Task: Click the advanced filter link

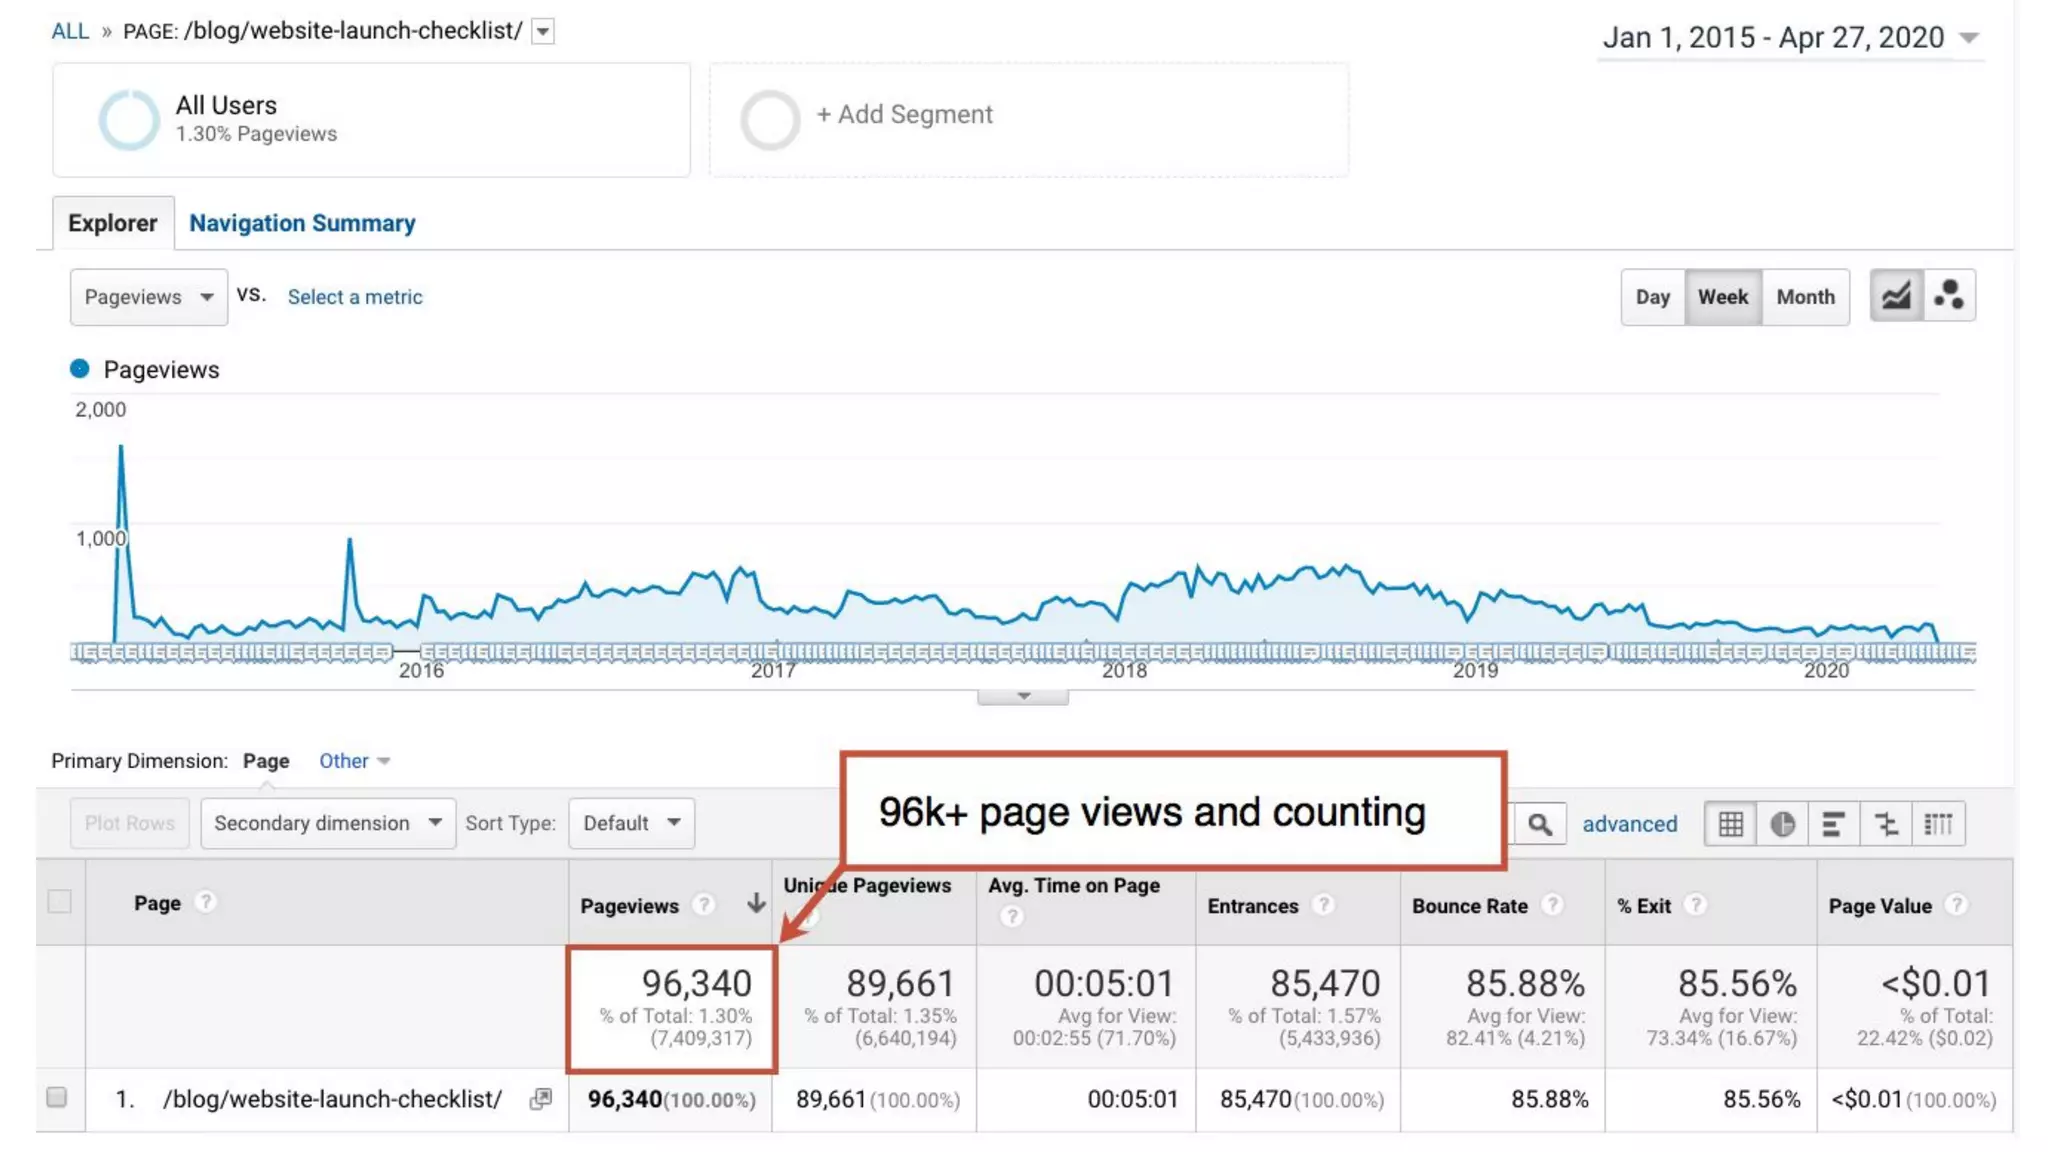Action: [1629, 824]
